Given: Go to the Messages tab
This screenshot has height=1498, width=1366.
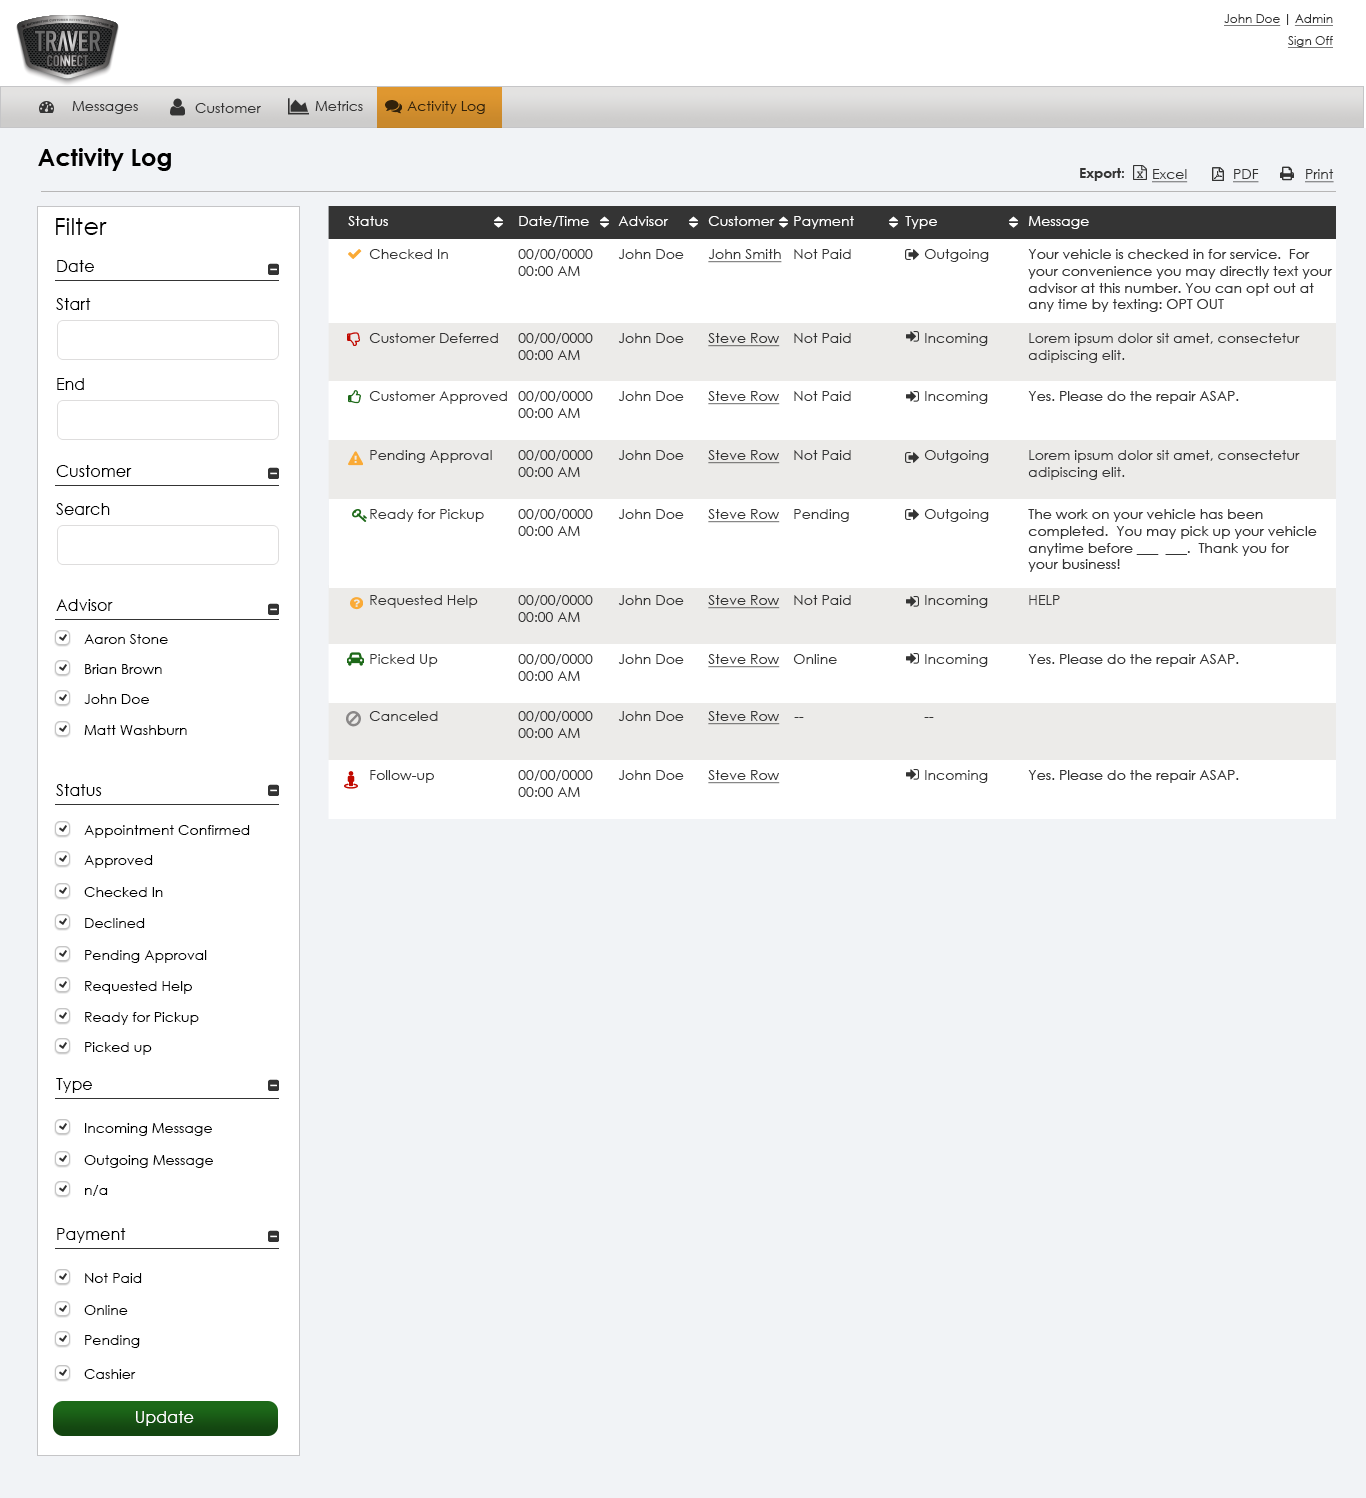Looking at the screenshot, I should (89, 107).
